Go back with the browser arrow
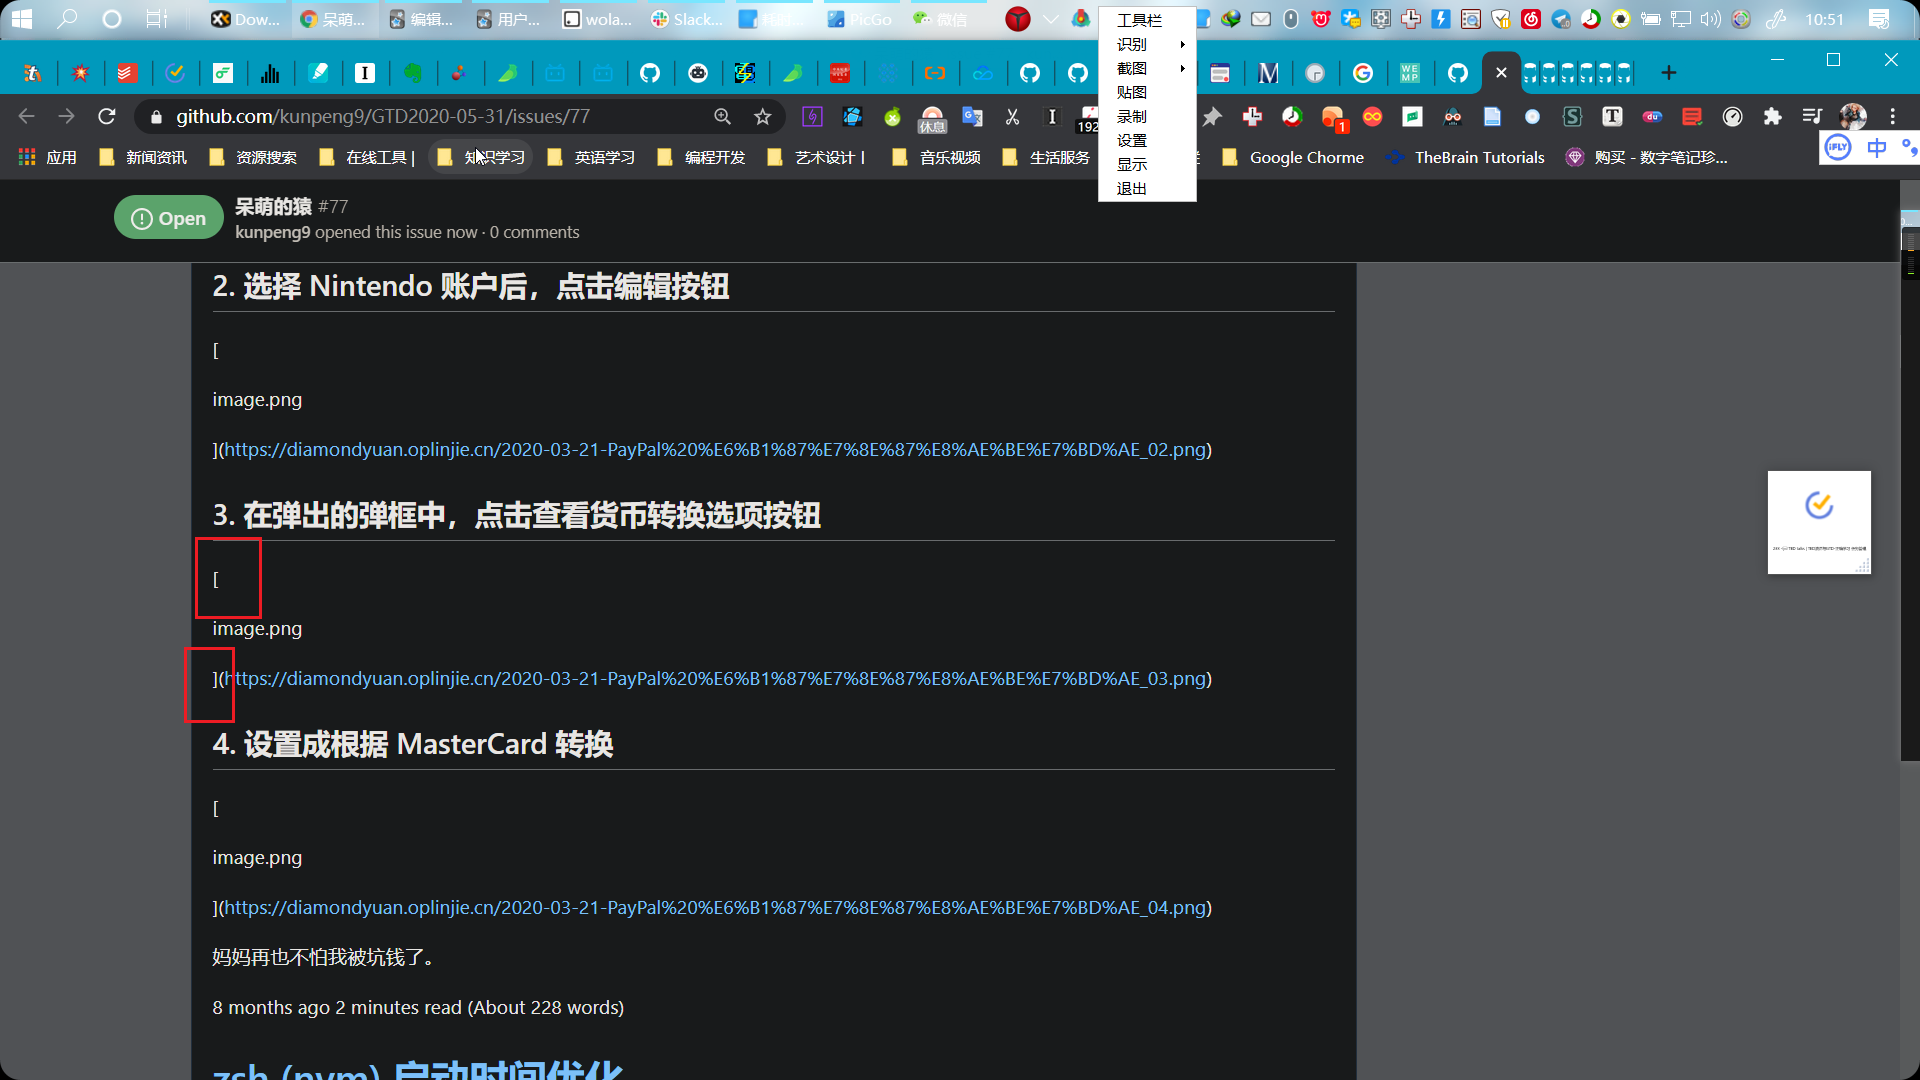Image resolution: width=1920 pixels, height=1080 pixels. [x=27, y=117]
